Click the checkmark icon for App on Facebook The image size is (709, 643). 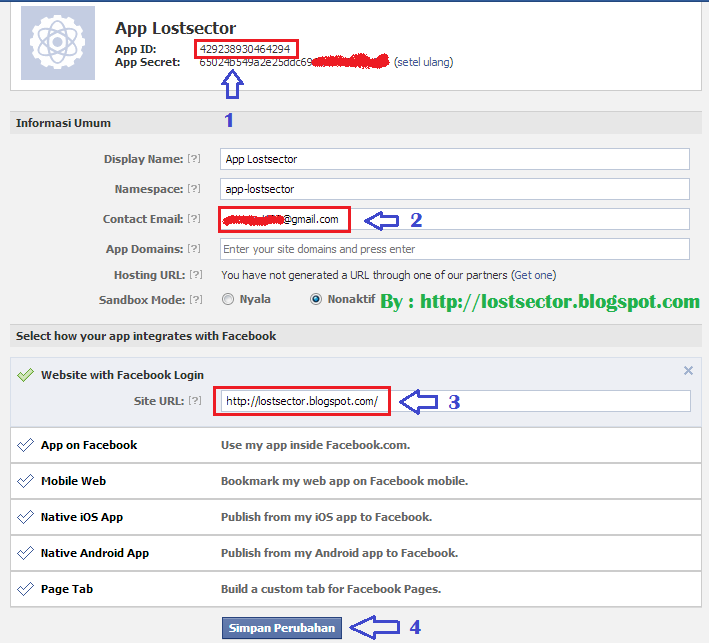click(x=25, y=445)
